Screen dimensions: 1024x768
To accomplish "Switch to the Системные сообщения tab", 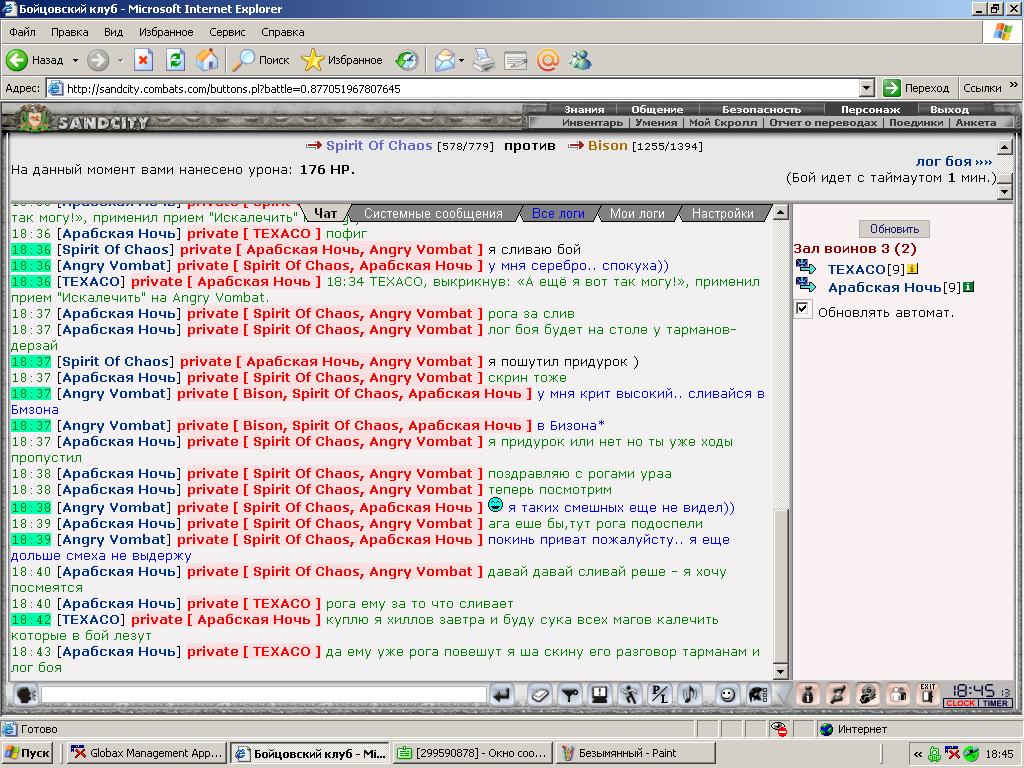I will pyautogui.click(x=433, y=214).
